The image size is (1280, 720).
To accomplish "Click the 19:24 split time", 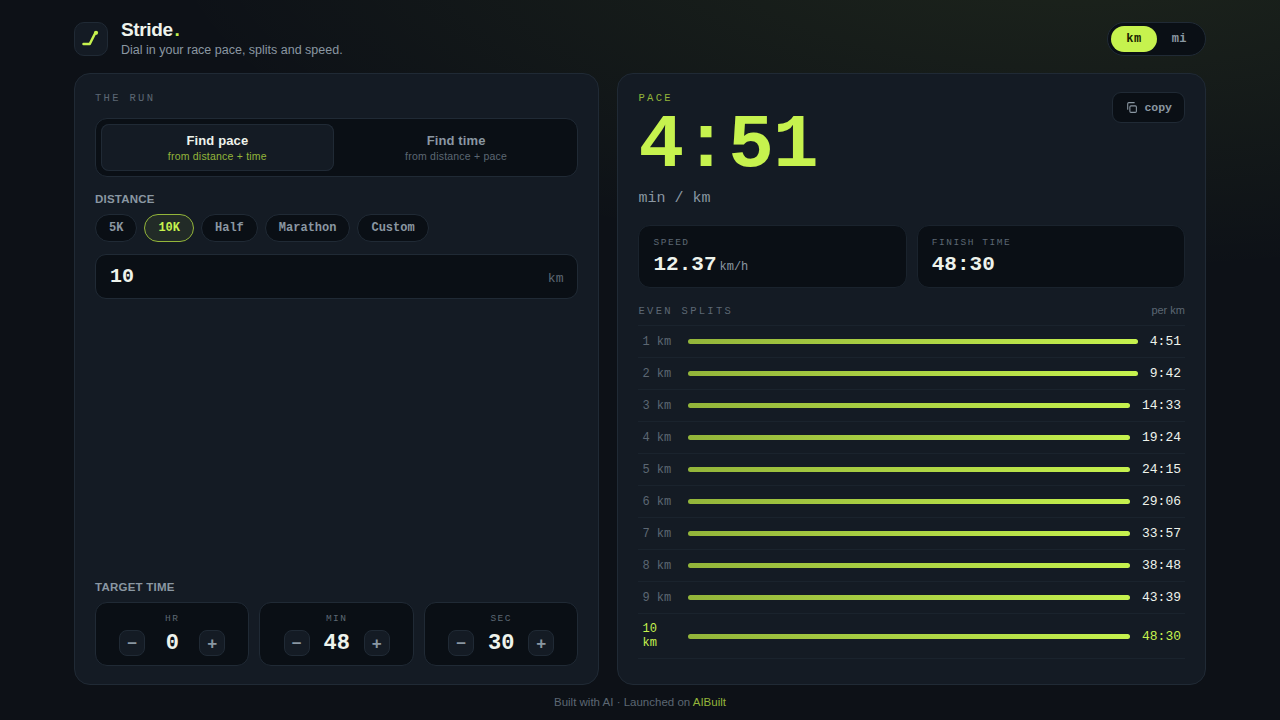I will (x=1161, y=437).
